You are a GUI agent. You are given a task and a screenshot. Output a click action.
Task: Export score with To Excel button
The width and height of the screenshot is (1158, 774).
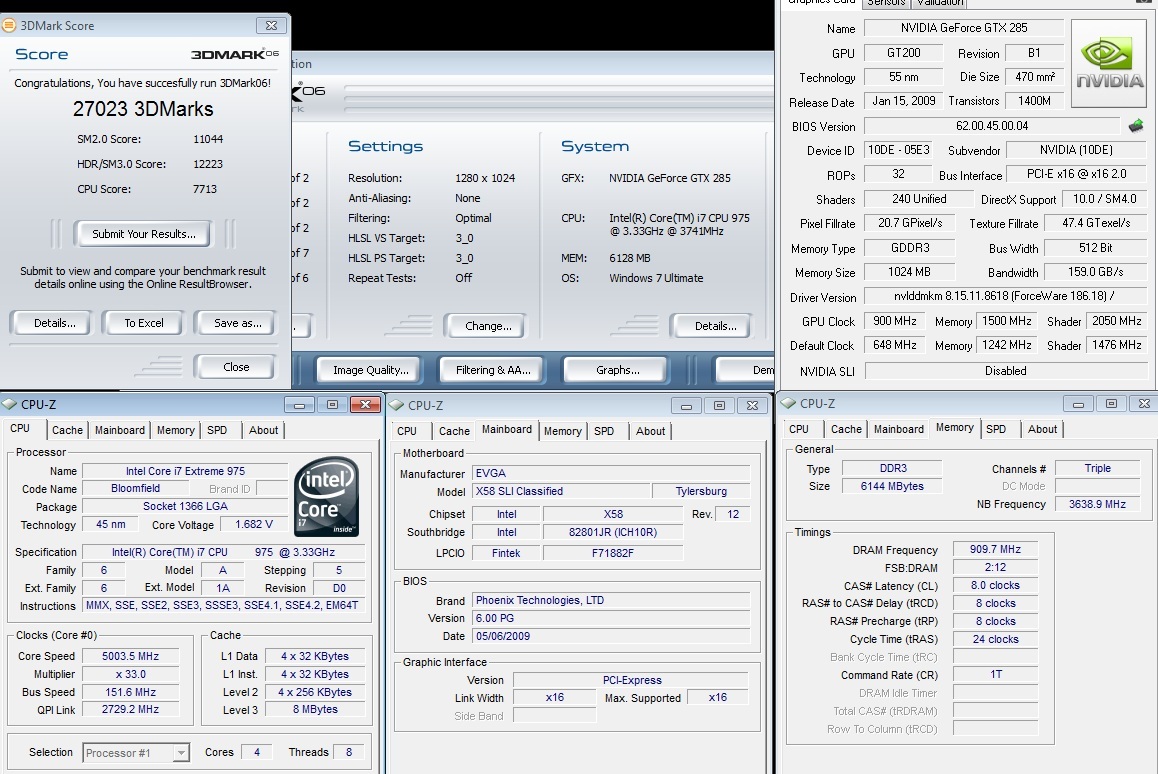[x=144, y=323]
